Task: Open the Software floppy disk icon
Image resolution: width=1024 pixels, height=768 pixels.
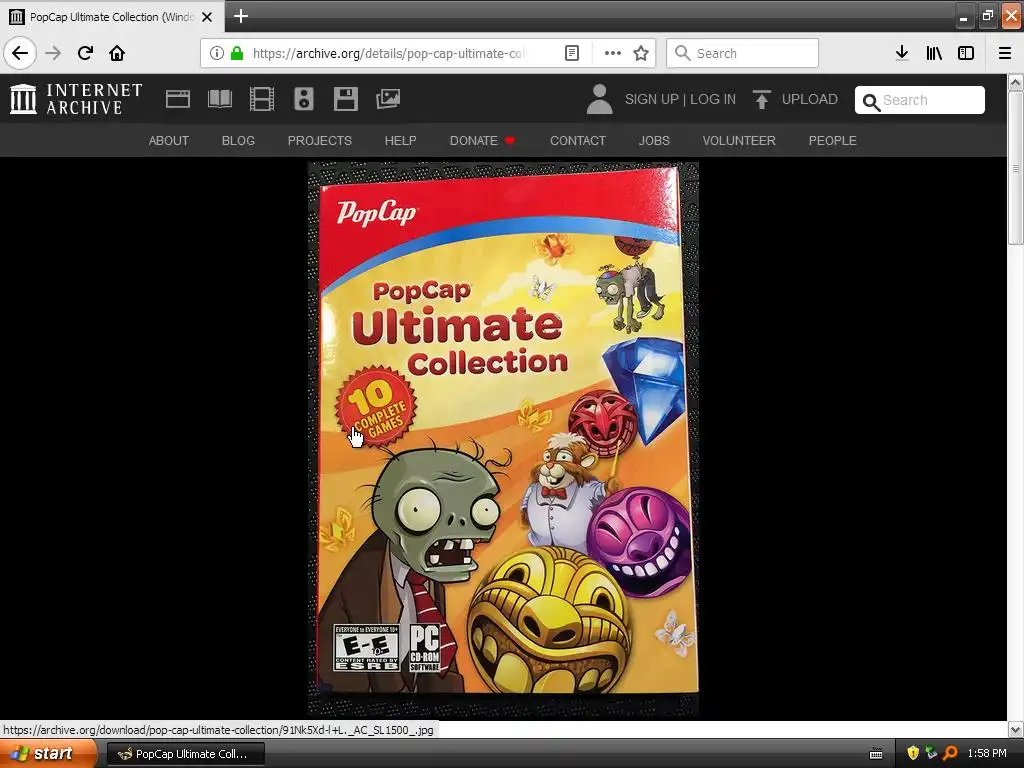Action: pyautogui.click(x=345, y=99)
